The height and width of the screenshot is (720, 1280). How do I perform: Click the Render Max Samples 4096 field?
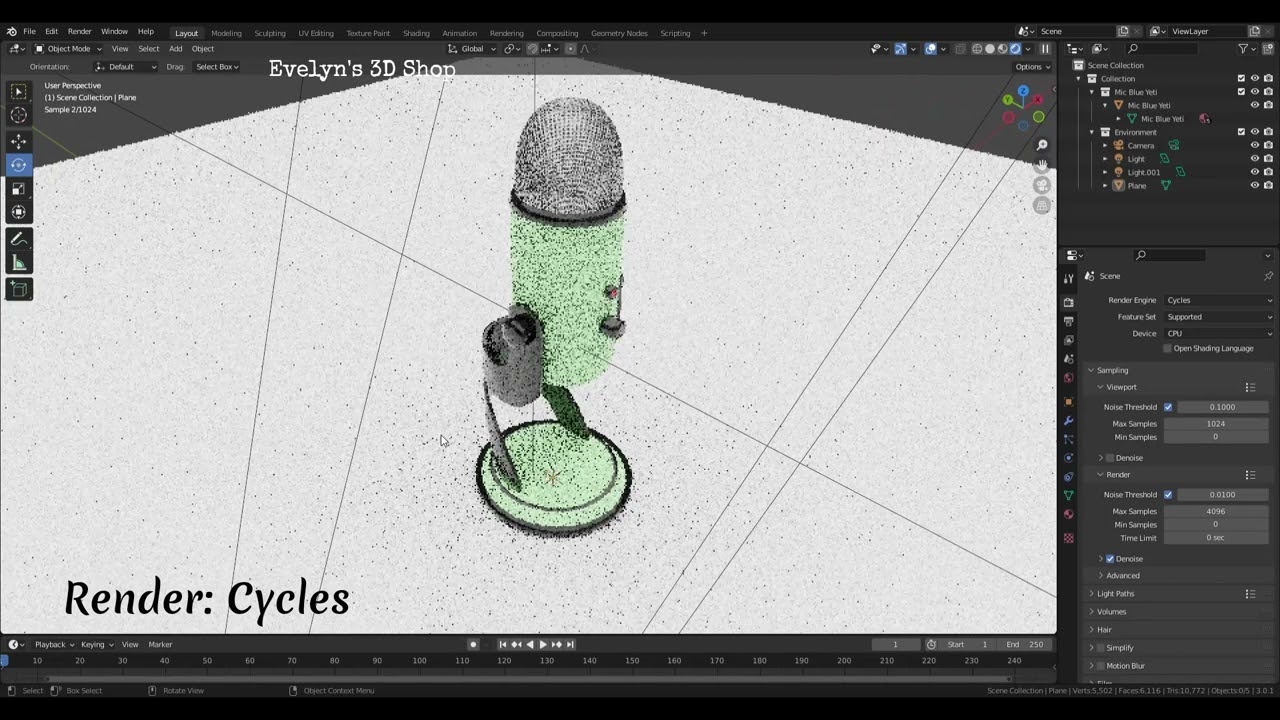coord(1215,512)
